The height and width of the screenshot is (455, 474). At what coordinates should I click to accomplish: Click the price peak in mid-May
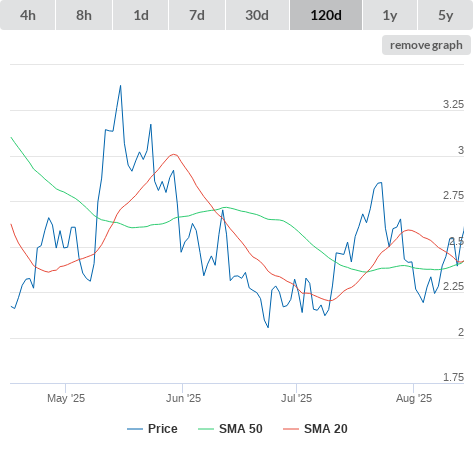pos(120,86)
